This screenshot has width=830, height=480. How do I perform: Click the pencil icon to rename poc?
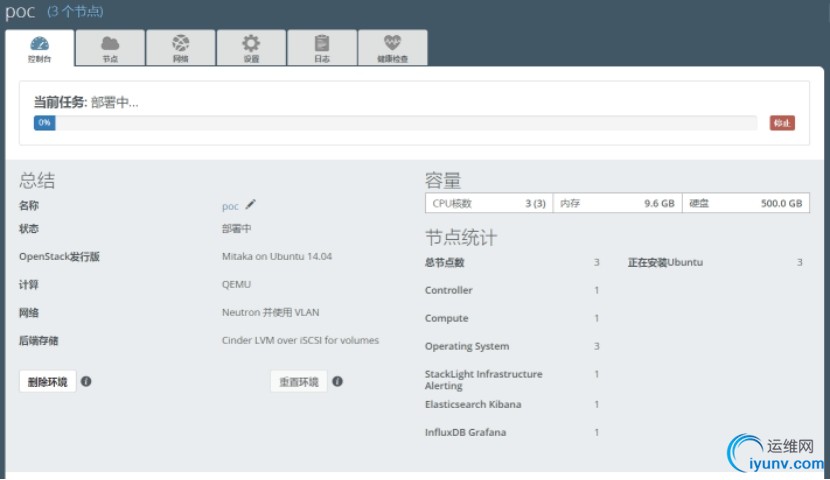[250, 204]
